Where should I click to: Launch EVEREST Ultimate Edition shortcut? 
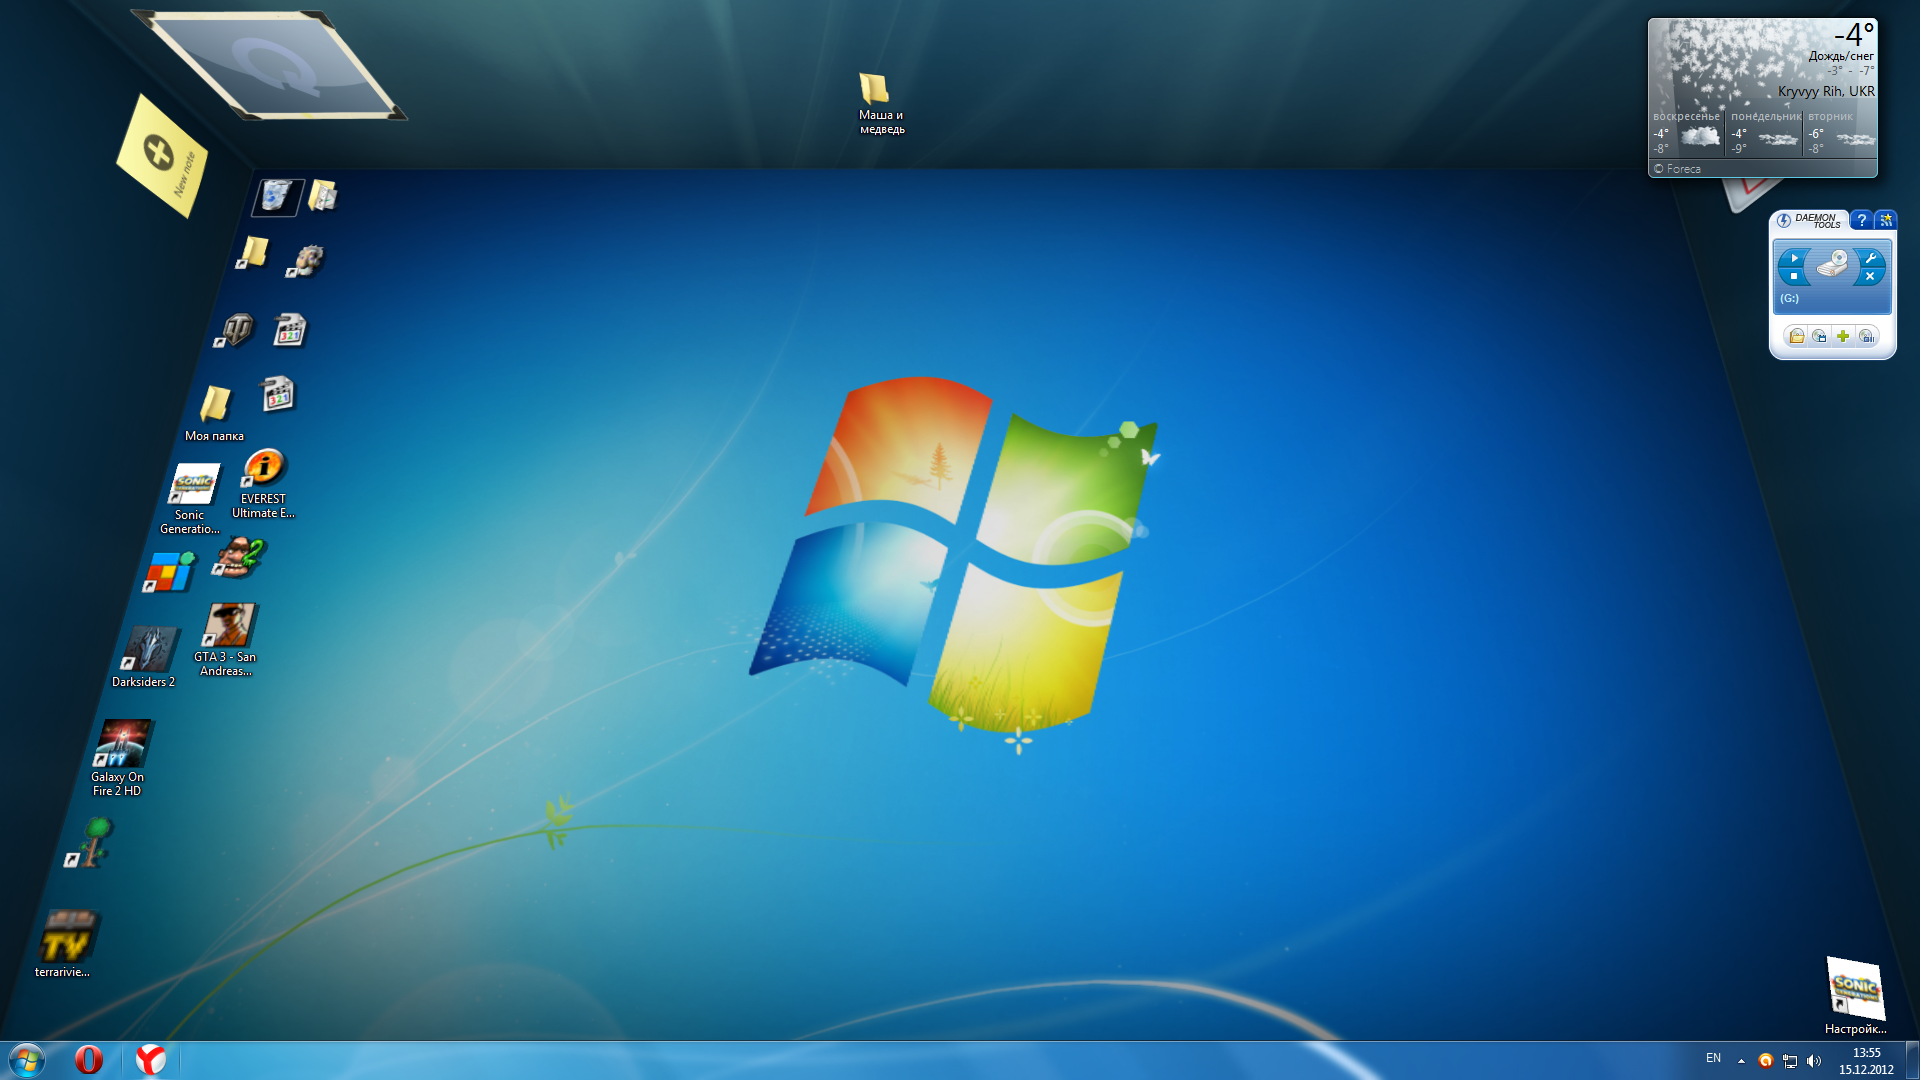point(263,484)
